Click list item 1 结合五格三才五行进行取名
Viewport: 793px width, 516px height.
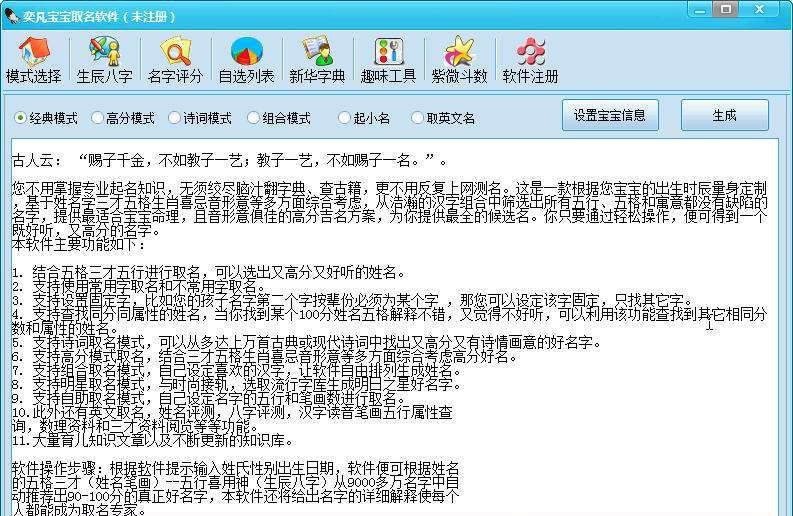tap(209, 273)
